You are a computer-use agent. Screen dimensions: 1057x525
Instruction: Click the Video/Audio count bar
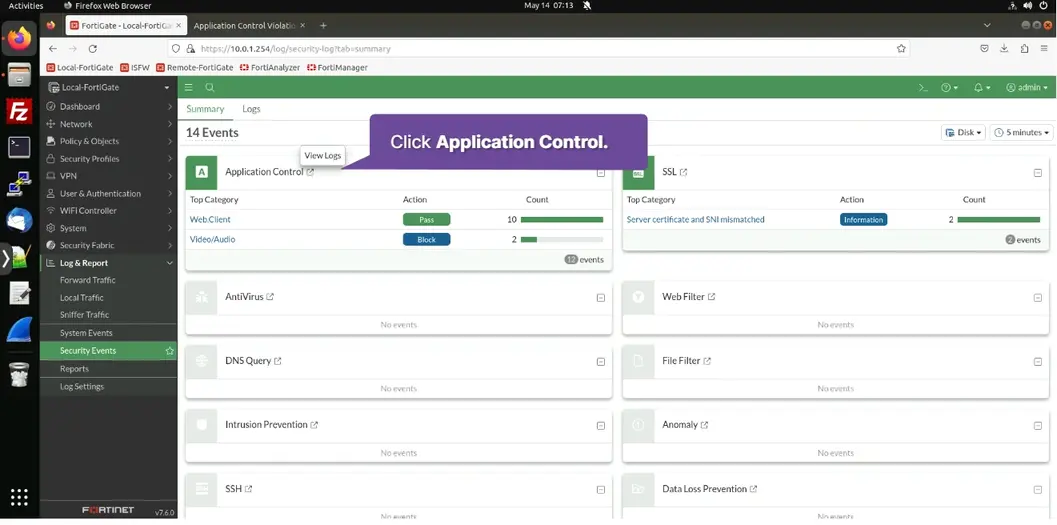pos(562,239)
